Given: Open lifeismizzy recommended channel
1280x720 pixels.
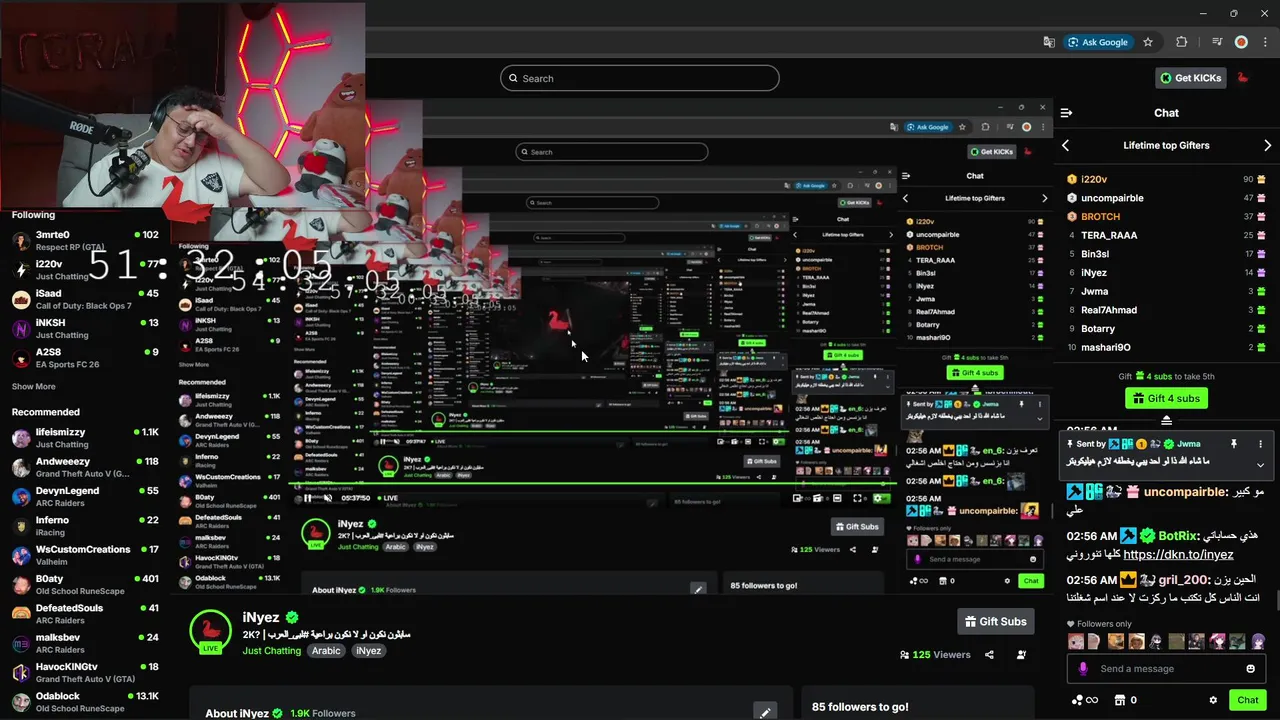Looking at the screenshot, I should (86, 438).
